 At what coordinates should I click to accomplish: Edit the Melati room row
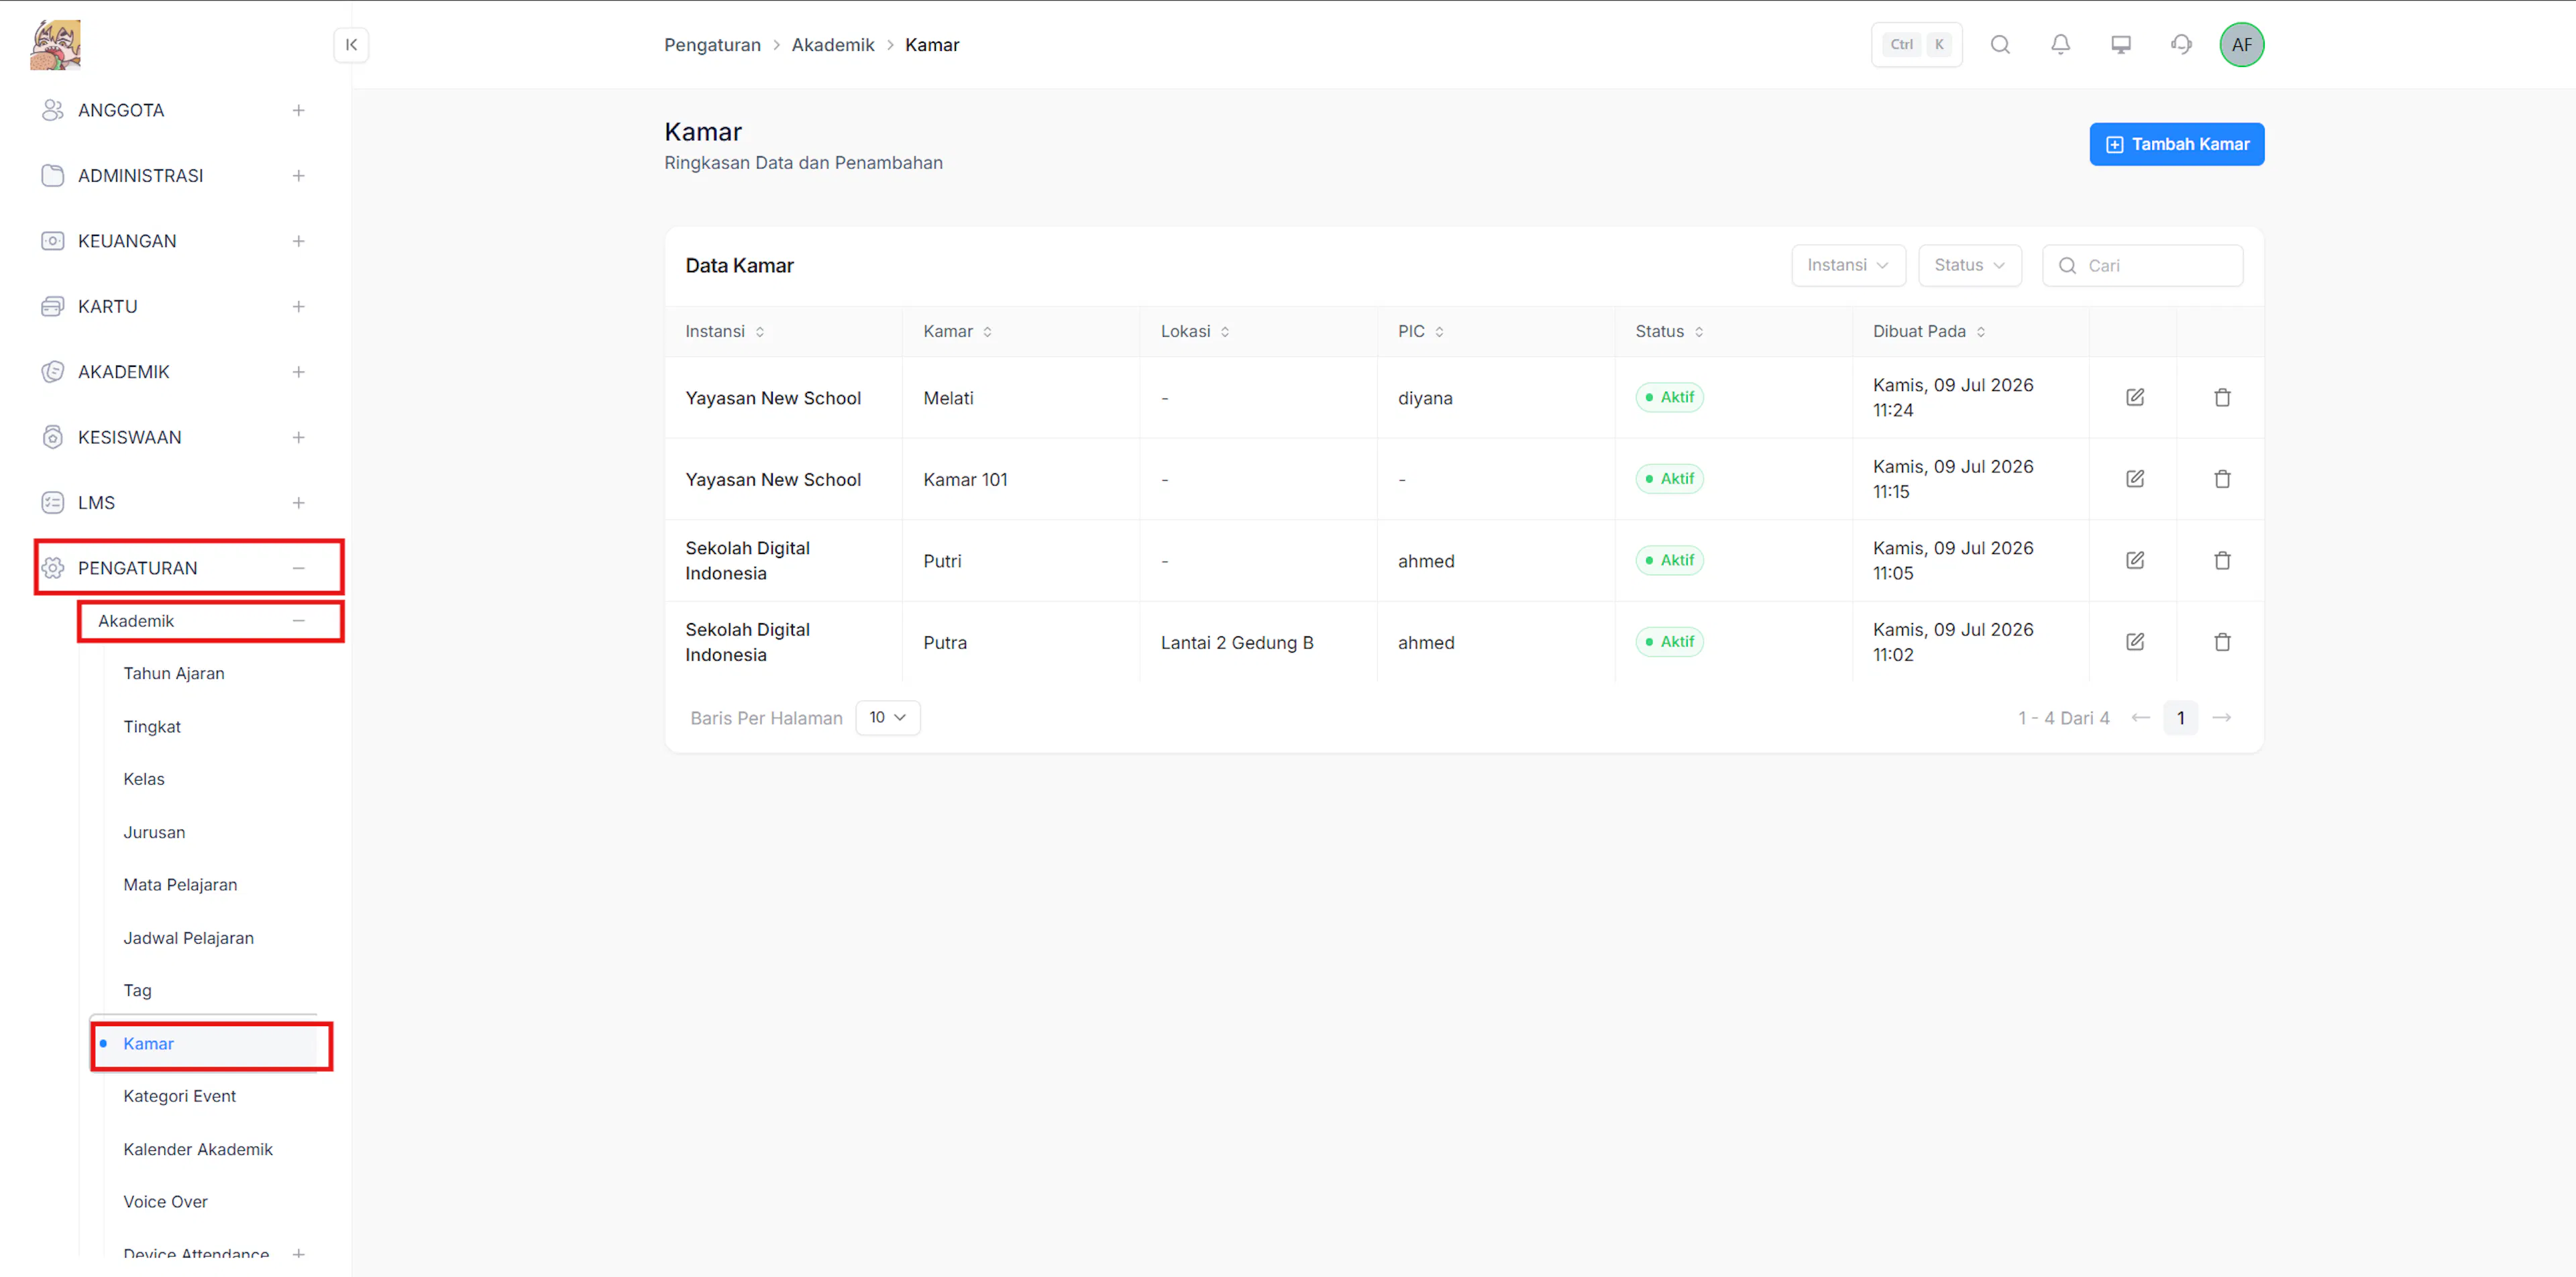click(x=2135, y=397)
